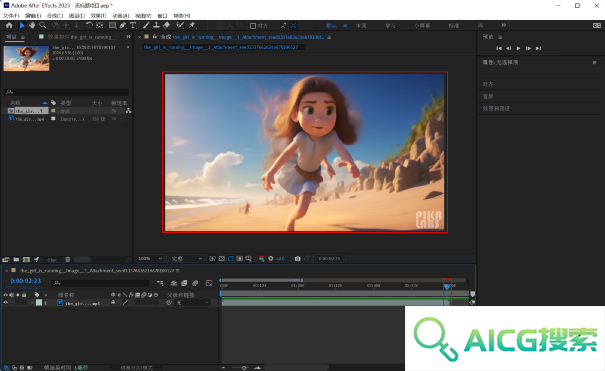605x371 pixels.
Task: Click the current time 0:00:02:23 display
Action: (25, 281)
